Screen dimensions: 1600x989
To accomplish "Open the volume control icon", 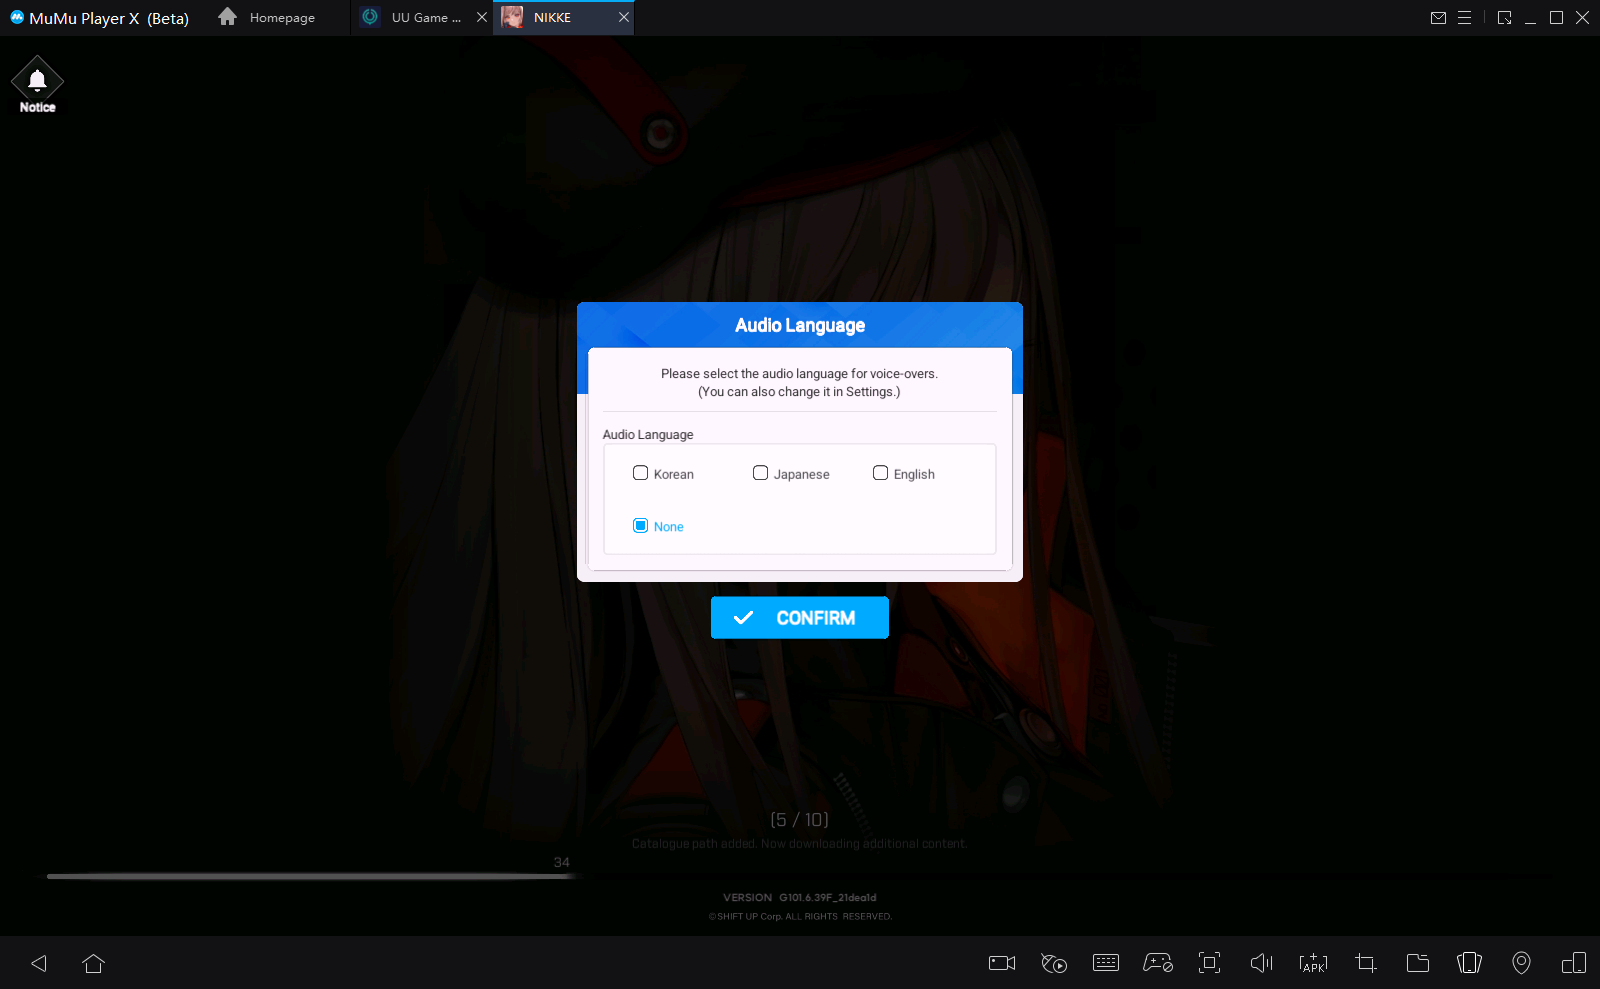I will pyautogui.click(x=1261, y=963).
